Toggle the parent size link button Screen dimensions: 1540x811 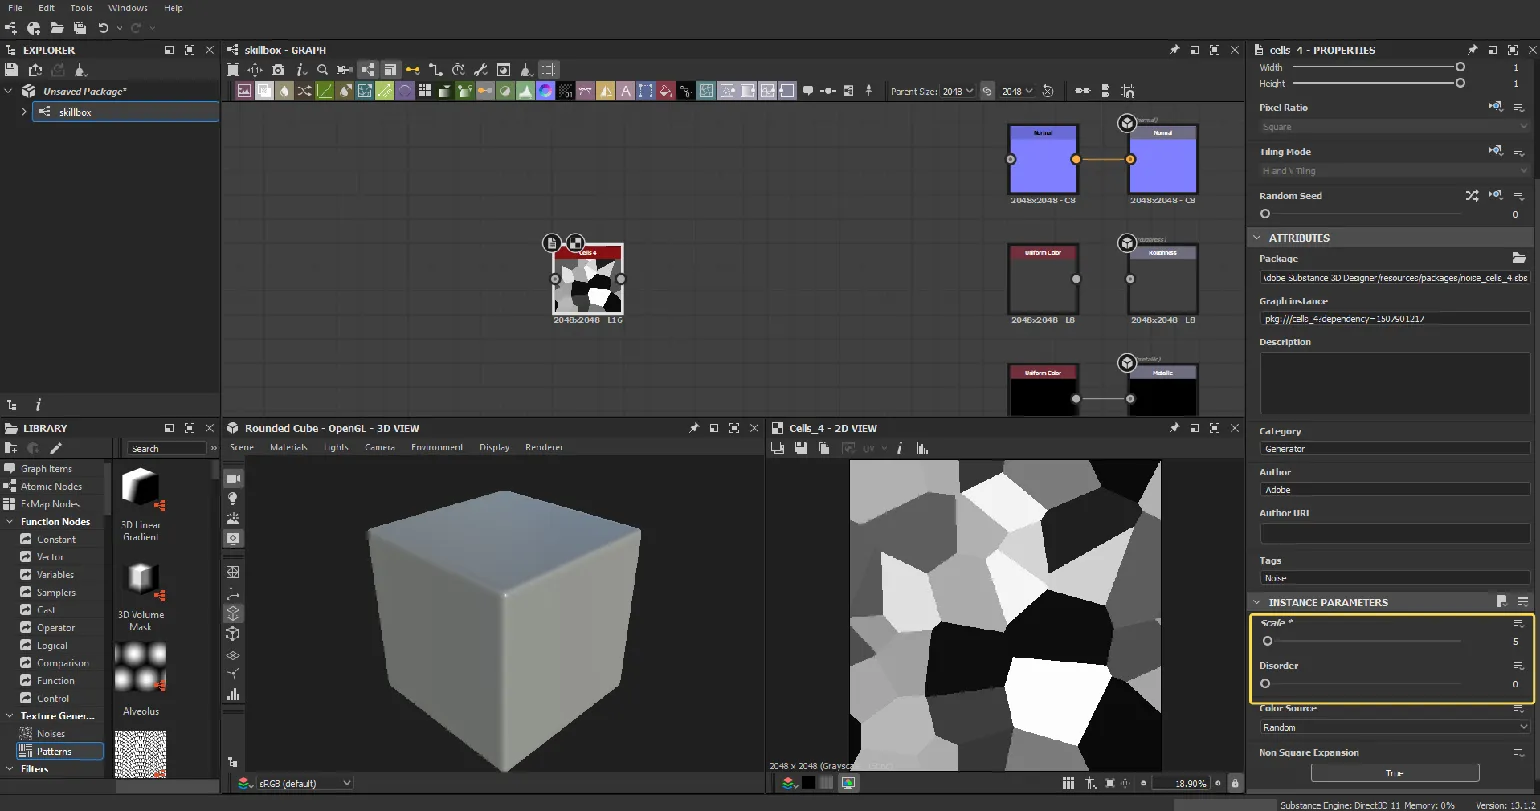click(987, 91)
